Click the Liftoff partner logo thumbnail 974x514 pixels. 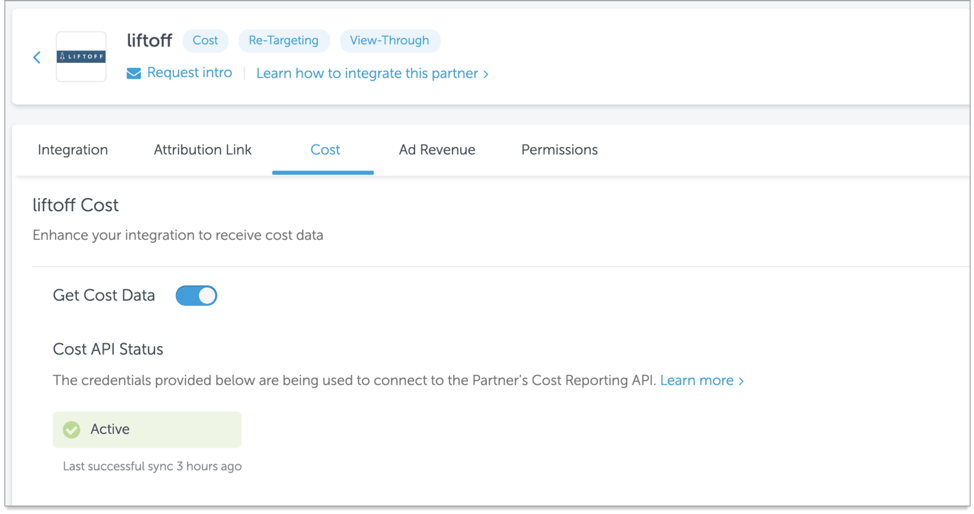81,57
